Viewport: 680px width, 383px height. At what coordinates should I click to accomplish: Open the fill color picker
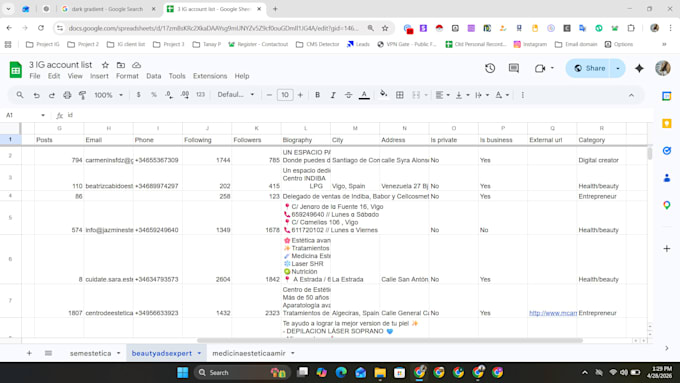[x=383, y=95]
